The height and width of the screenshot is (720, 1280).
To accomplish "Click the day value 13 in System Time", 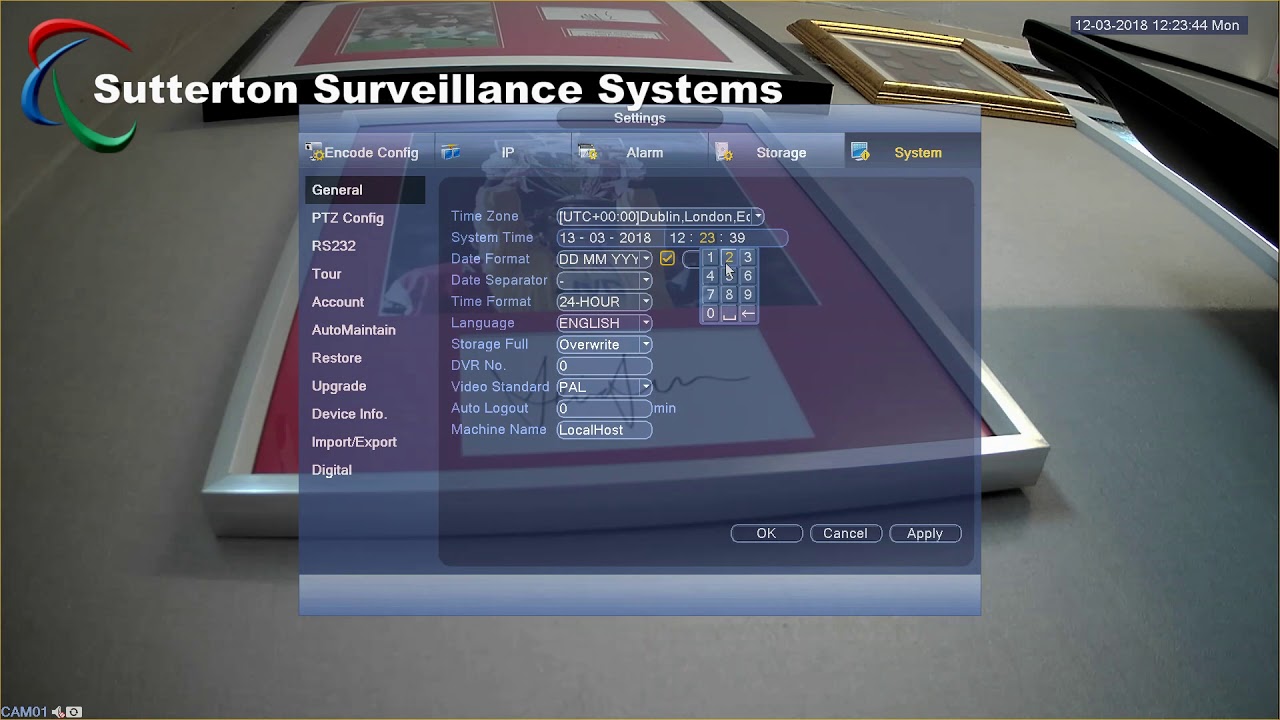I will coord(568,238).
